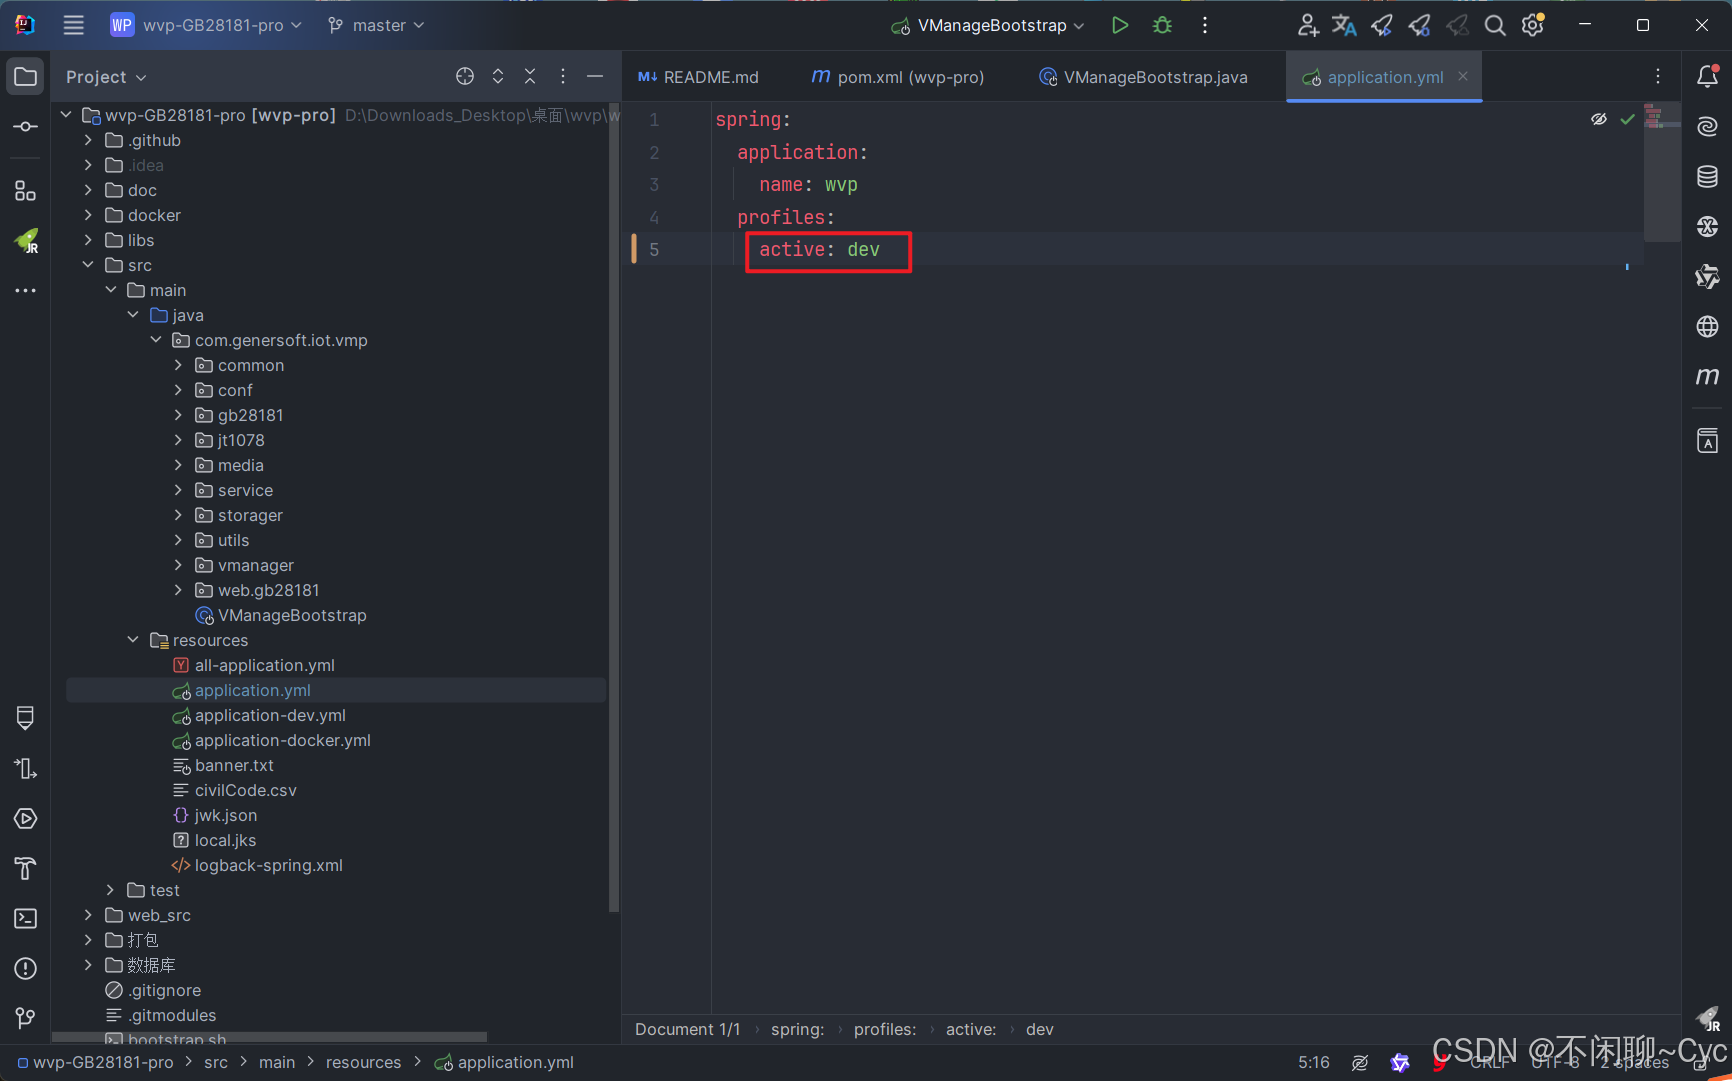Open the Terminal tool window
This screenshot has width=1732, height=1081.
[25, 918]
